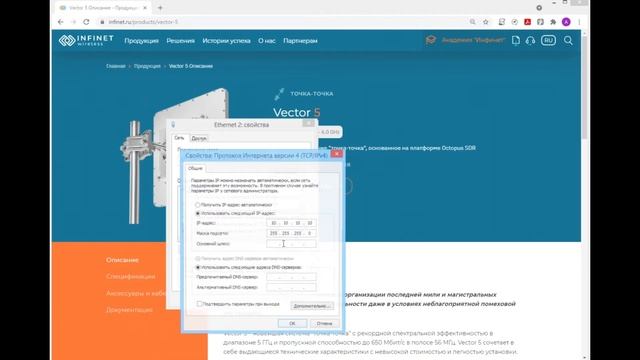Click the forward navigation arrow in the browser
640x360 pixels.
pos(73,22)
